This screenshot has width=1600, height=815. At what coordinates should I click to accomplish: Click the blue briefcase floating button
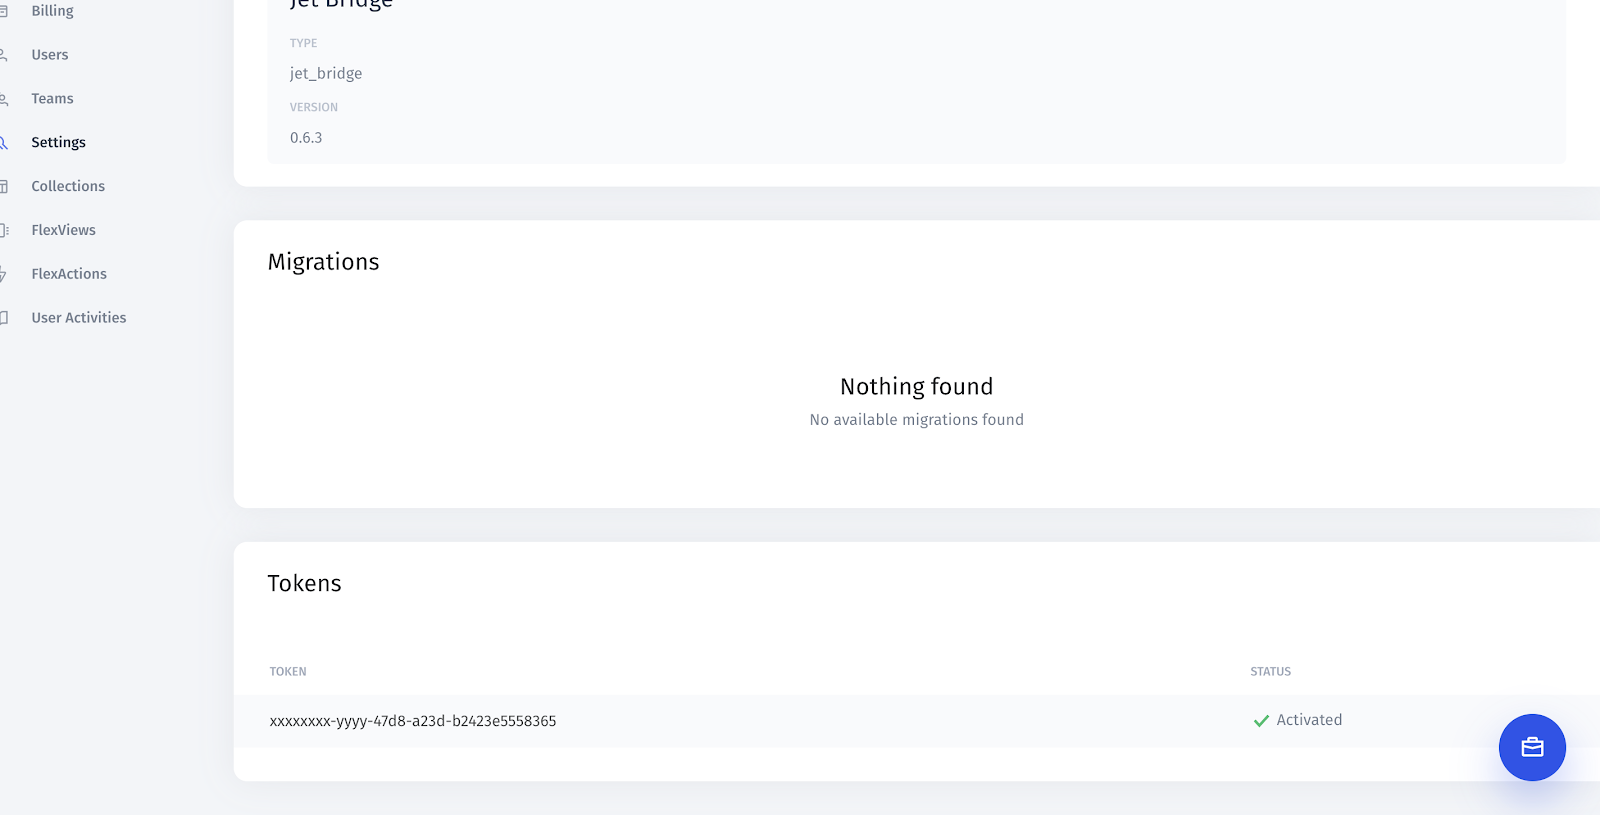coord(1532,747)
